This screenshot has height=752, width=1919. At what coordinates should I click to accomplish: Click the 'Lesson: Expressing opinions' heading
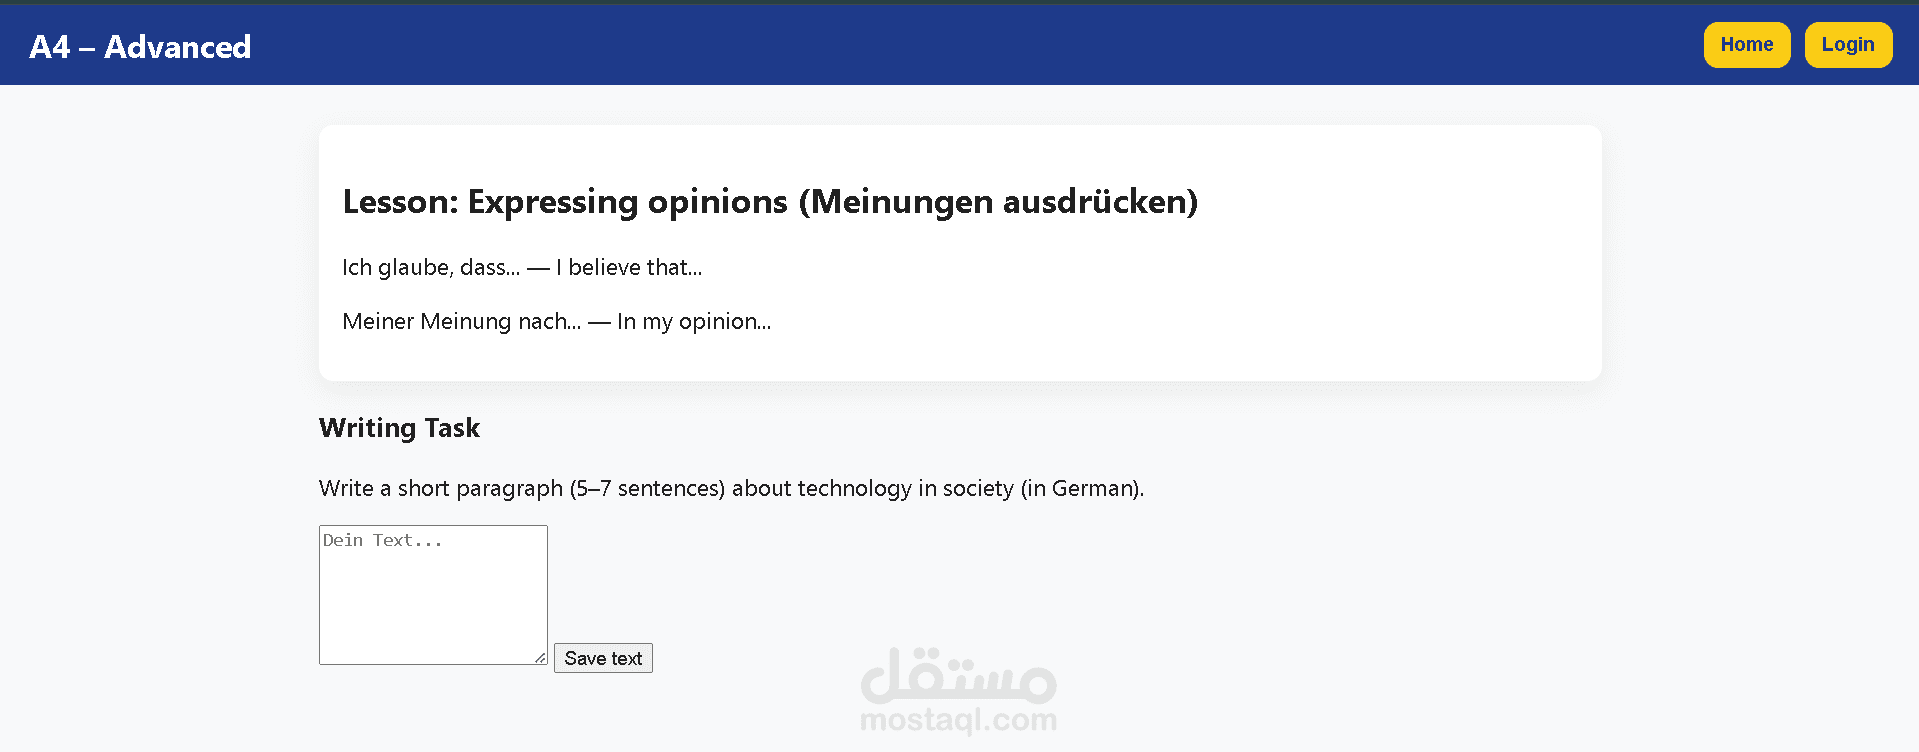tap(769, 202)
